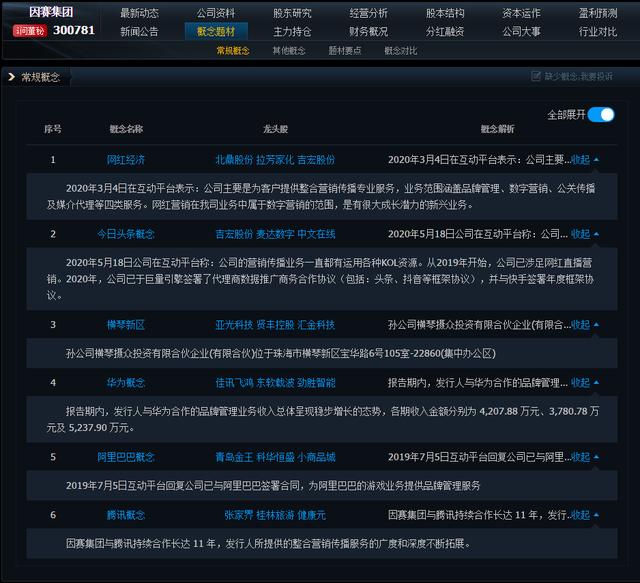Collapse the 腾讯概念 row via 收起
The image size is (640, 583).
click(584, 515)
